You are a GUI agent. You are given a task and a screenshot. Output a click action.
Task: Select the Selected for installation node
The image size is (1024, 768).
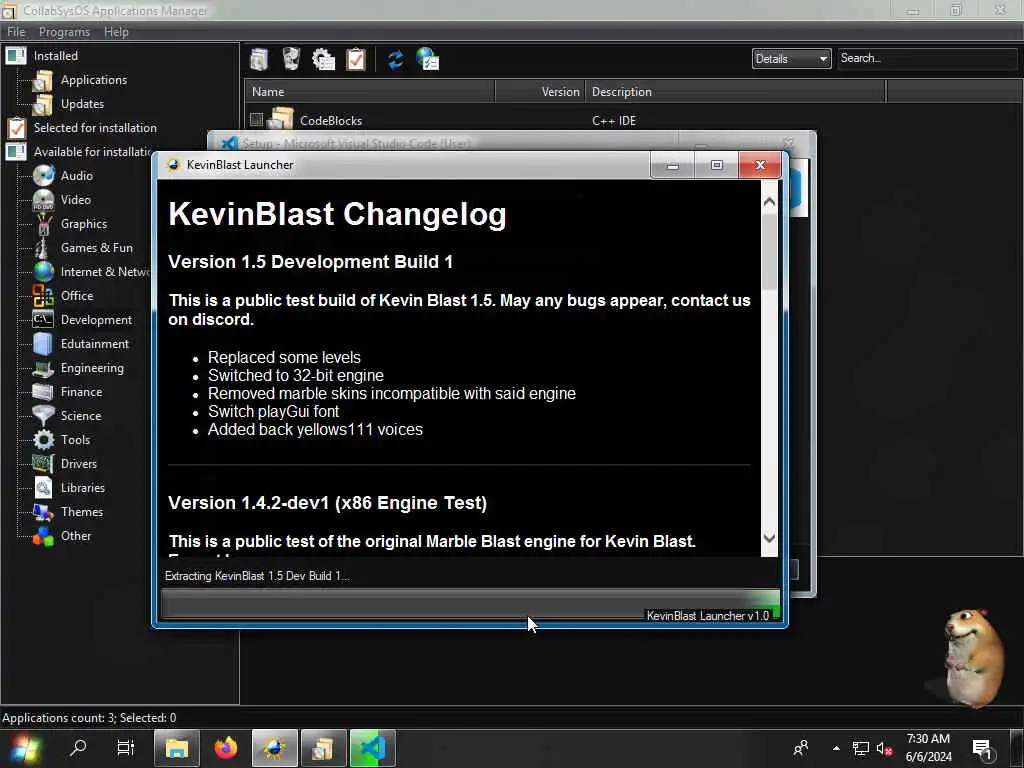click(x=95, y=128)
